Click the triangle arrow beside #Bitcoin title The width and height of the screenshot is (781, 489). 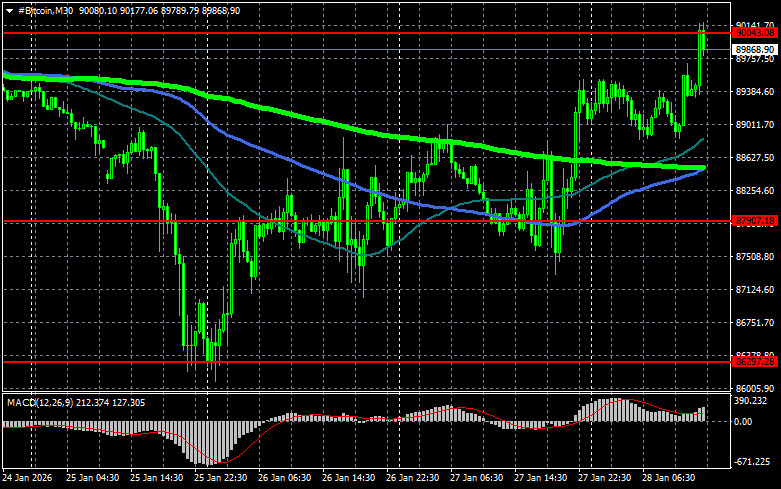click(x=10, y=10)
